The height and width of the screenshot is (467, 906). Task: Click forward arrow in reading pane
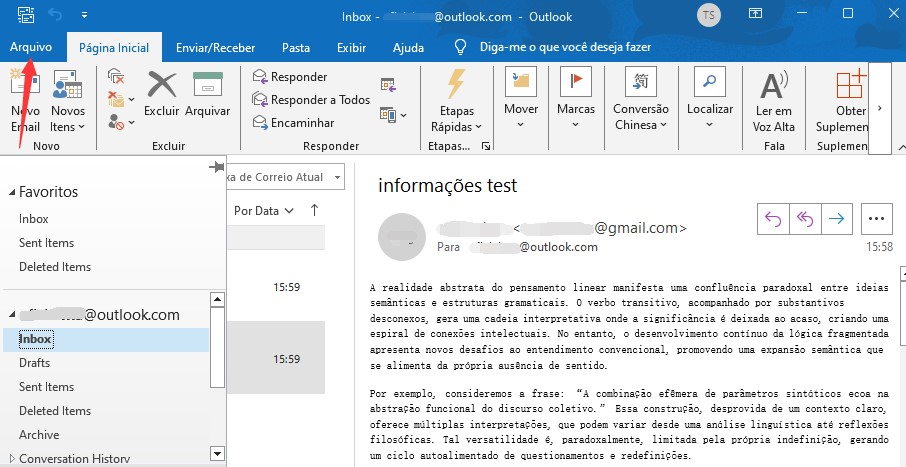point(837,218)
